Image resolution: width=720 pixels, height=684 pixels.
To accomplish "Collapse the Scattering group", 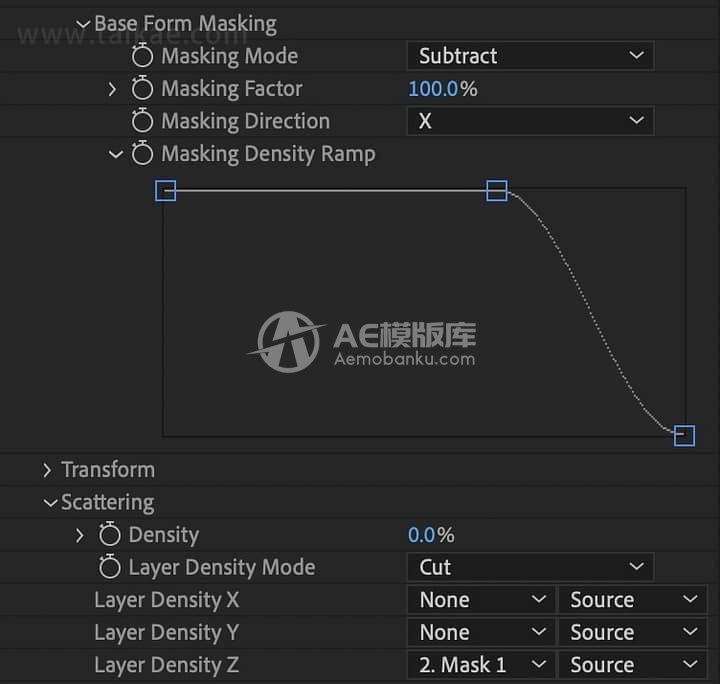I will (49, 503).
